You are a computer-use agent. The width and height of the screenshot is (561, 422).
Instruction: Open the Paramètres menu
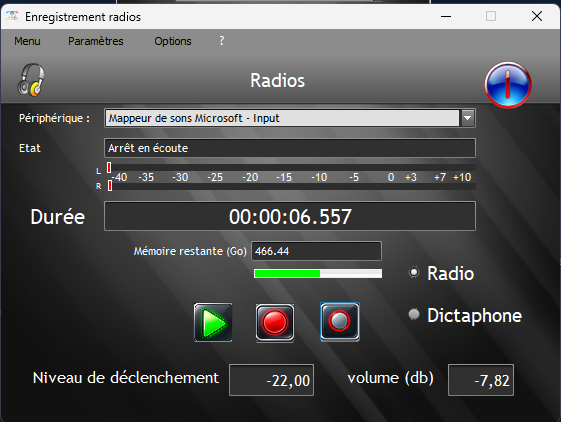pyautogui.click(x=96, y=41)
